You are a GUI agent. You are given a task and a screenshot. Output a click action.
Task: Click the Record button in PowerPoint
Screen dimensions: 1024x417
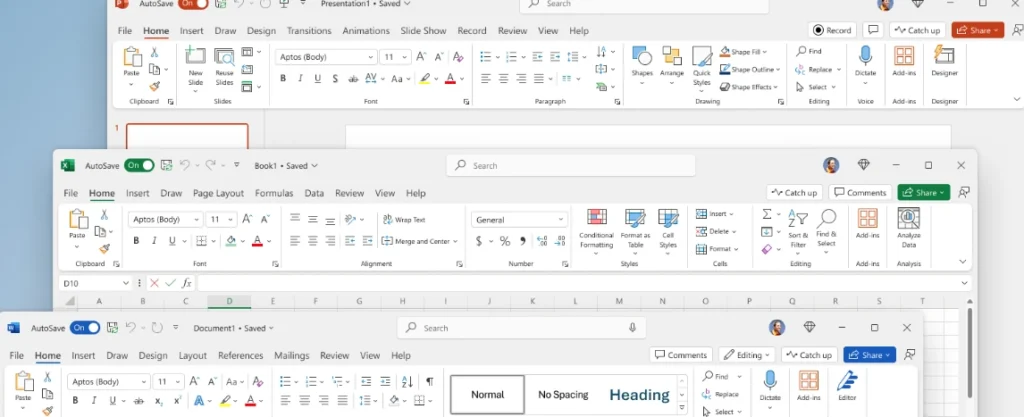(x=832, y=30)
